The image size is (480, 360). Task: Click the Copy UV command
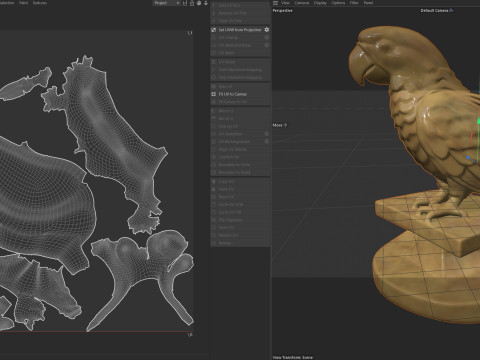[x=240, y=182]
